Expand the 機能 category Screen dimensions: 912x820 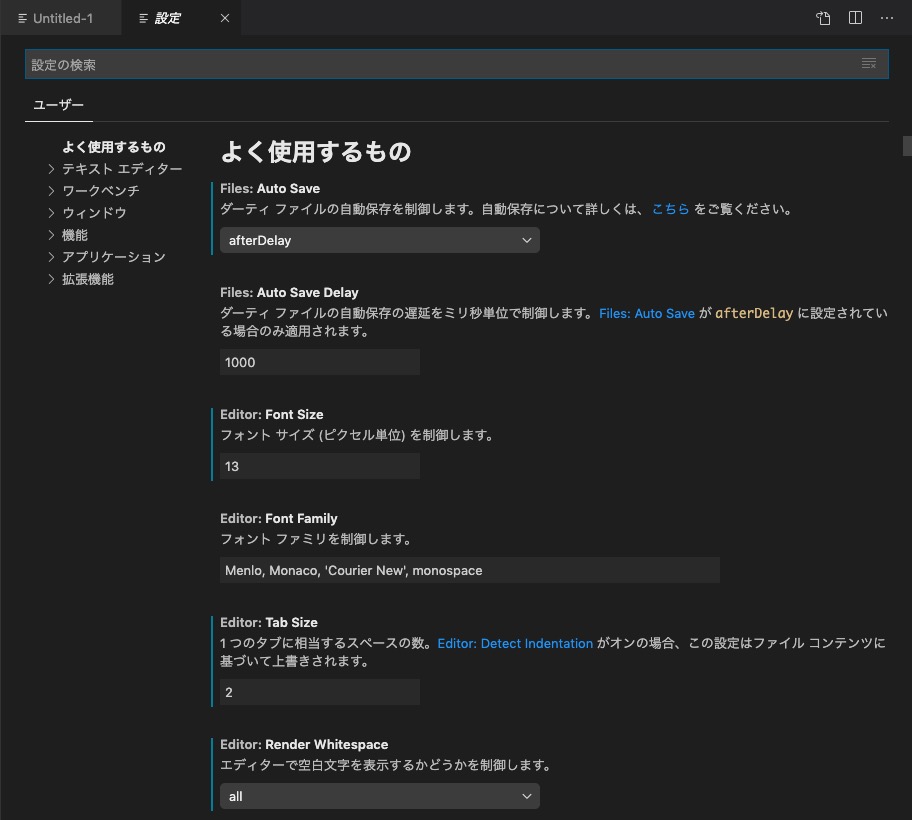pyautogui.click(x=68, y=235)
